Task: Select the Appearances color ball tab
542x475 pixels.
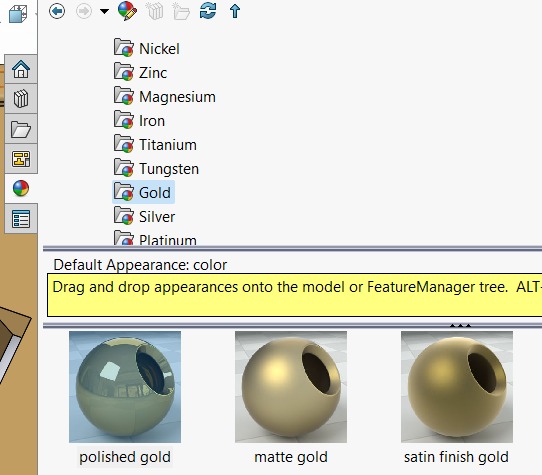Action: [21, 188]
